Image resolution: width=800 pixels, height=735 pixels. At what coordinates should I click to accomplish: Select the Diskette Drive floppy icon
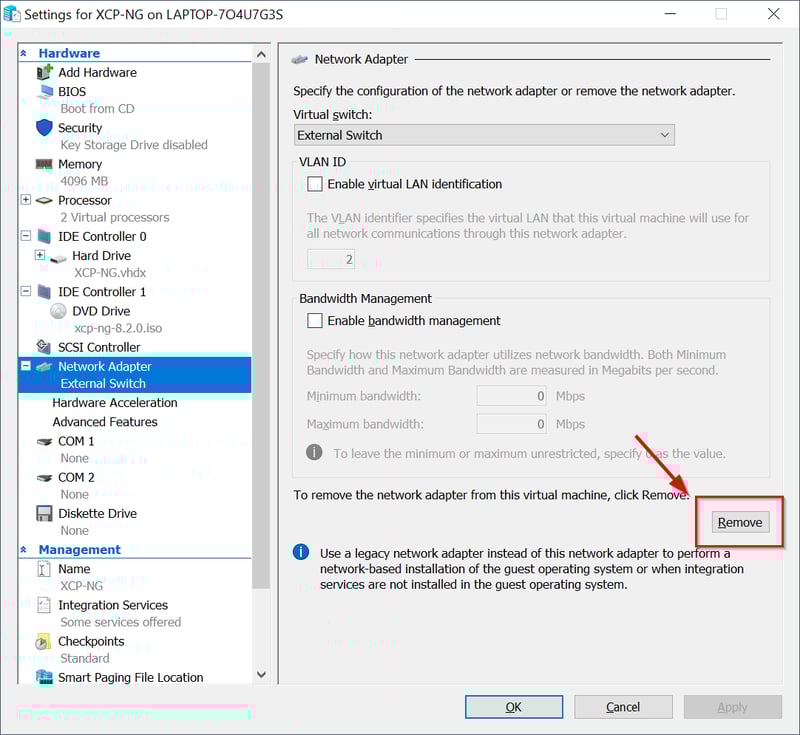[44, 513]
